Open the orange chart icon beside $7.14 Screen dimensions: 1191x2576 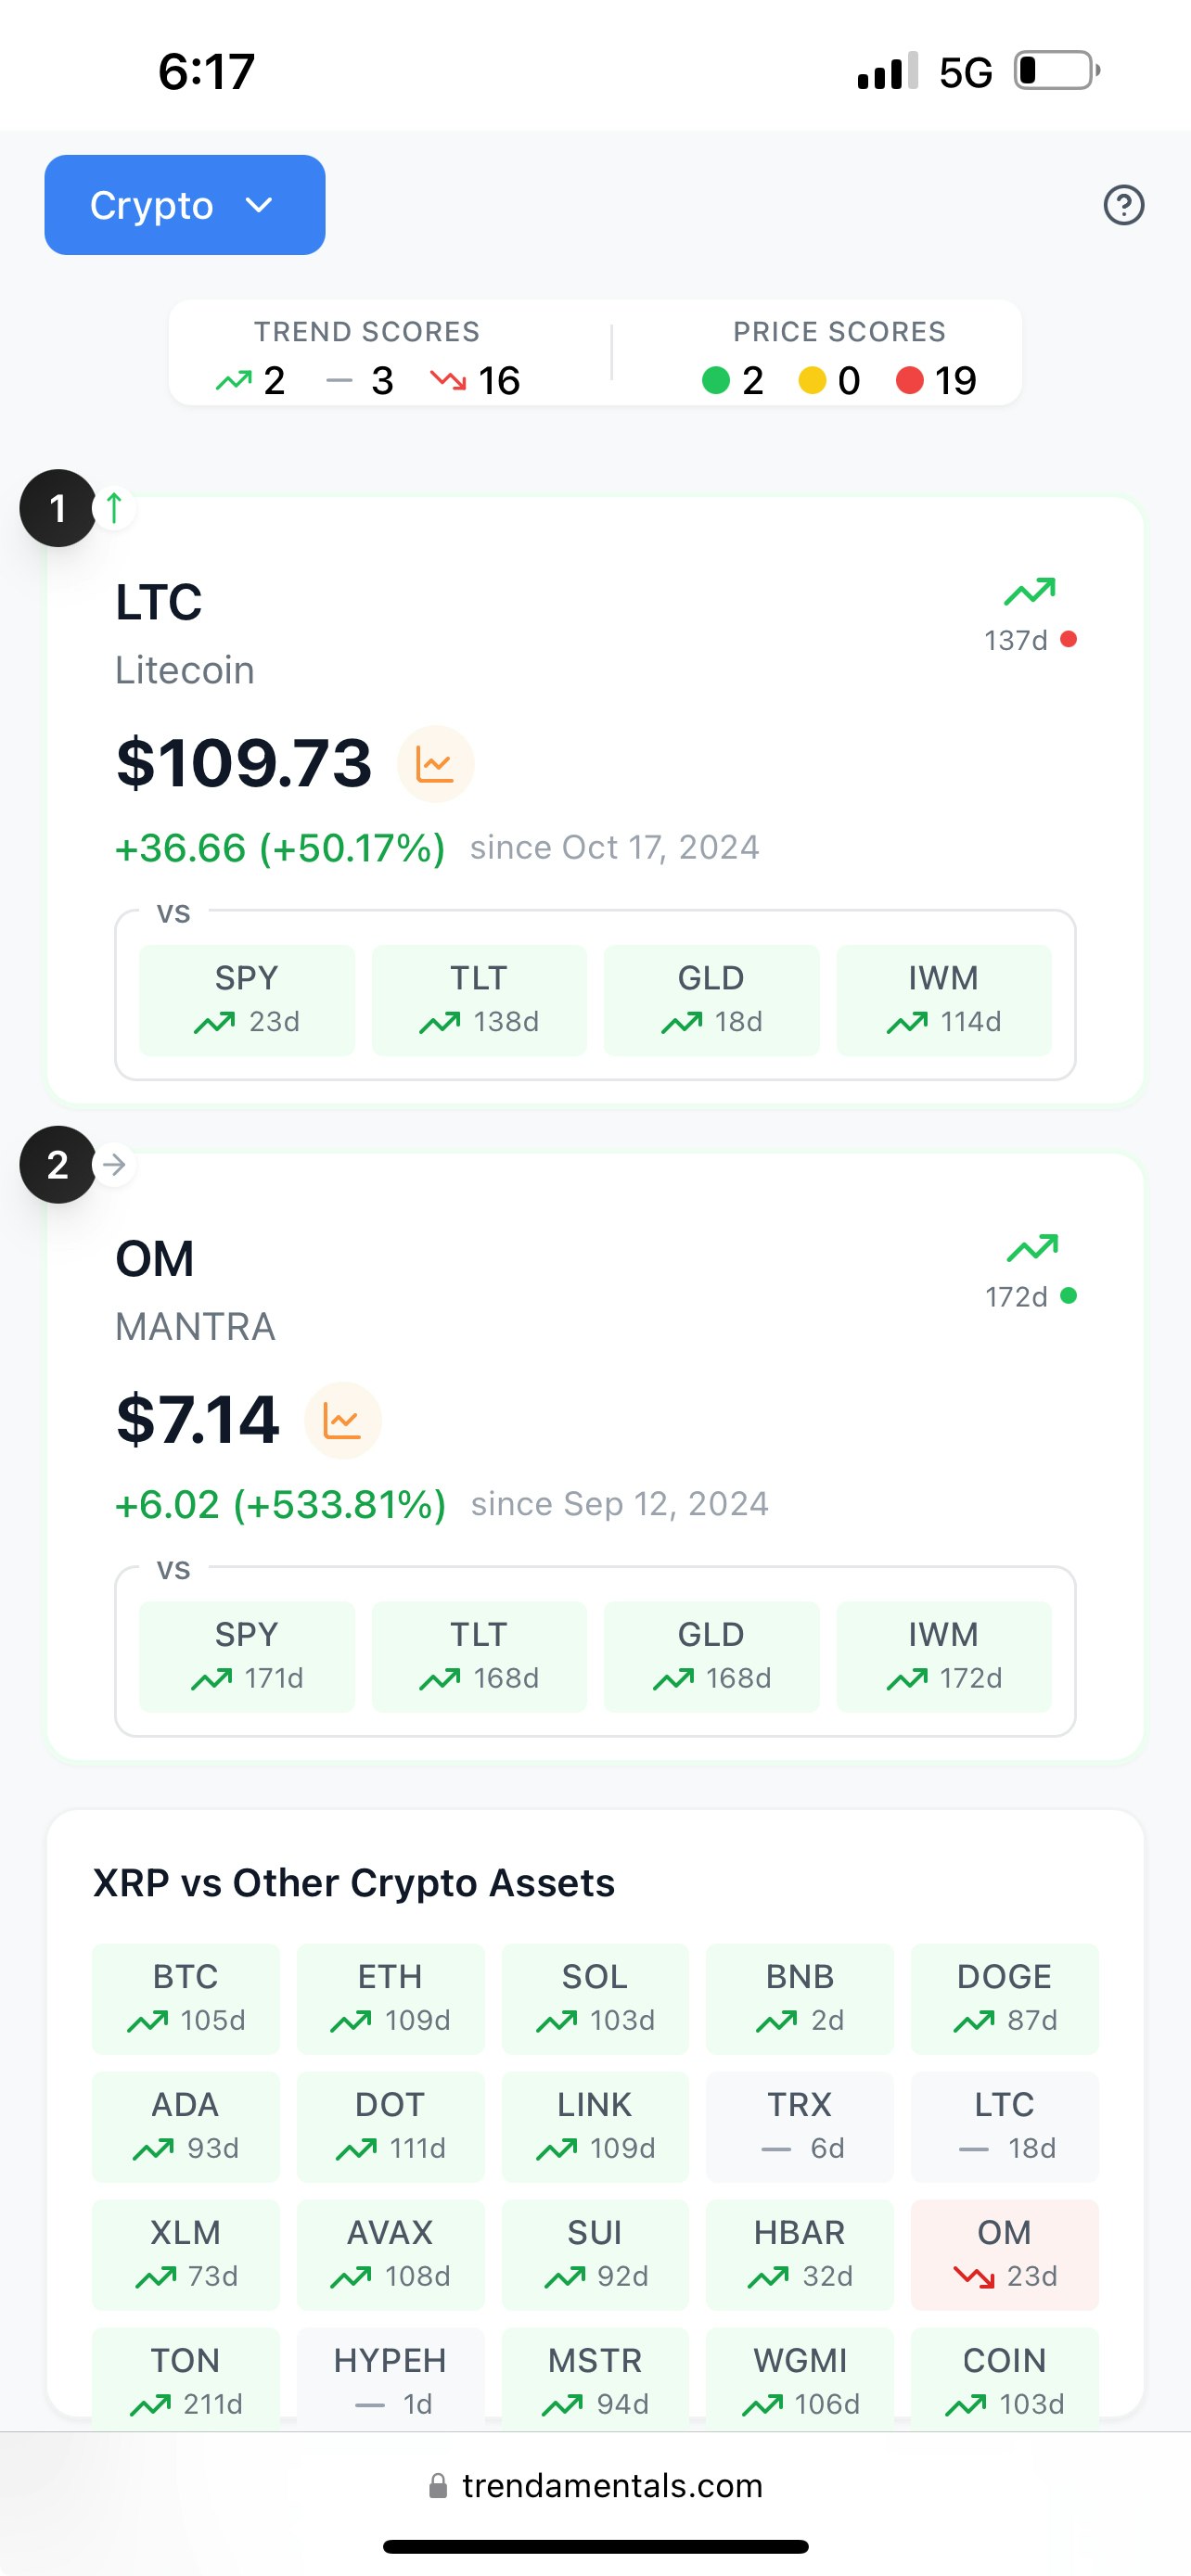coord(342,1421)
